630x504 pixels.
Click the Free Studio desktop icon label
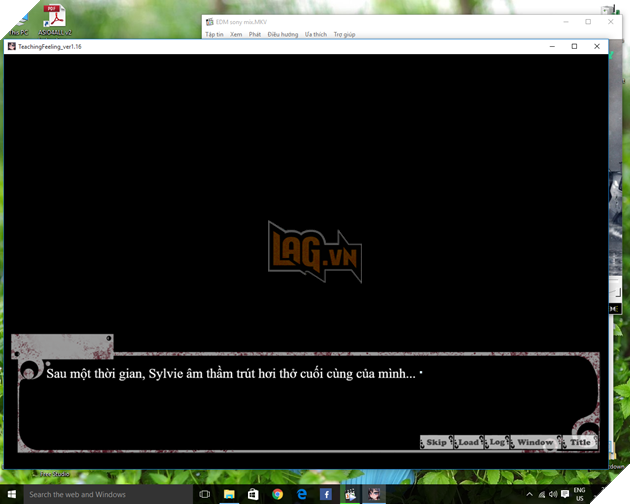coord(55,474)
